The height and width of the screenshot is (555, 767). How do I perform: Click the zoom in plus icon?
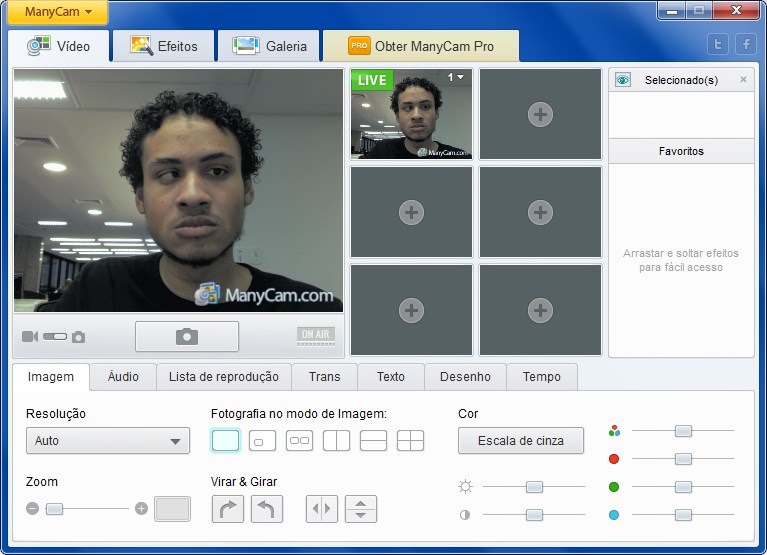click(141, 509)
